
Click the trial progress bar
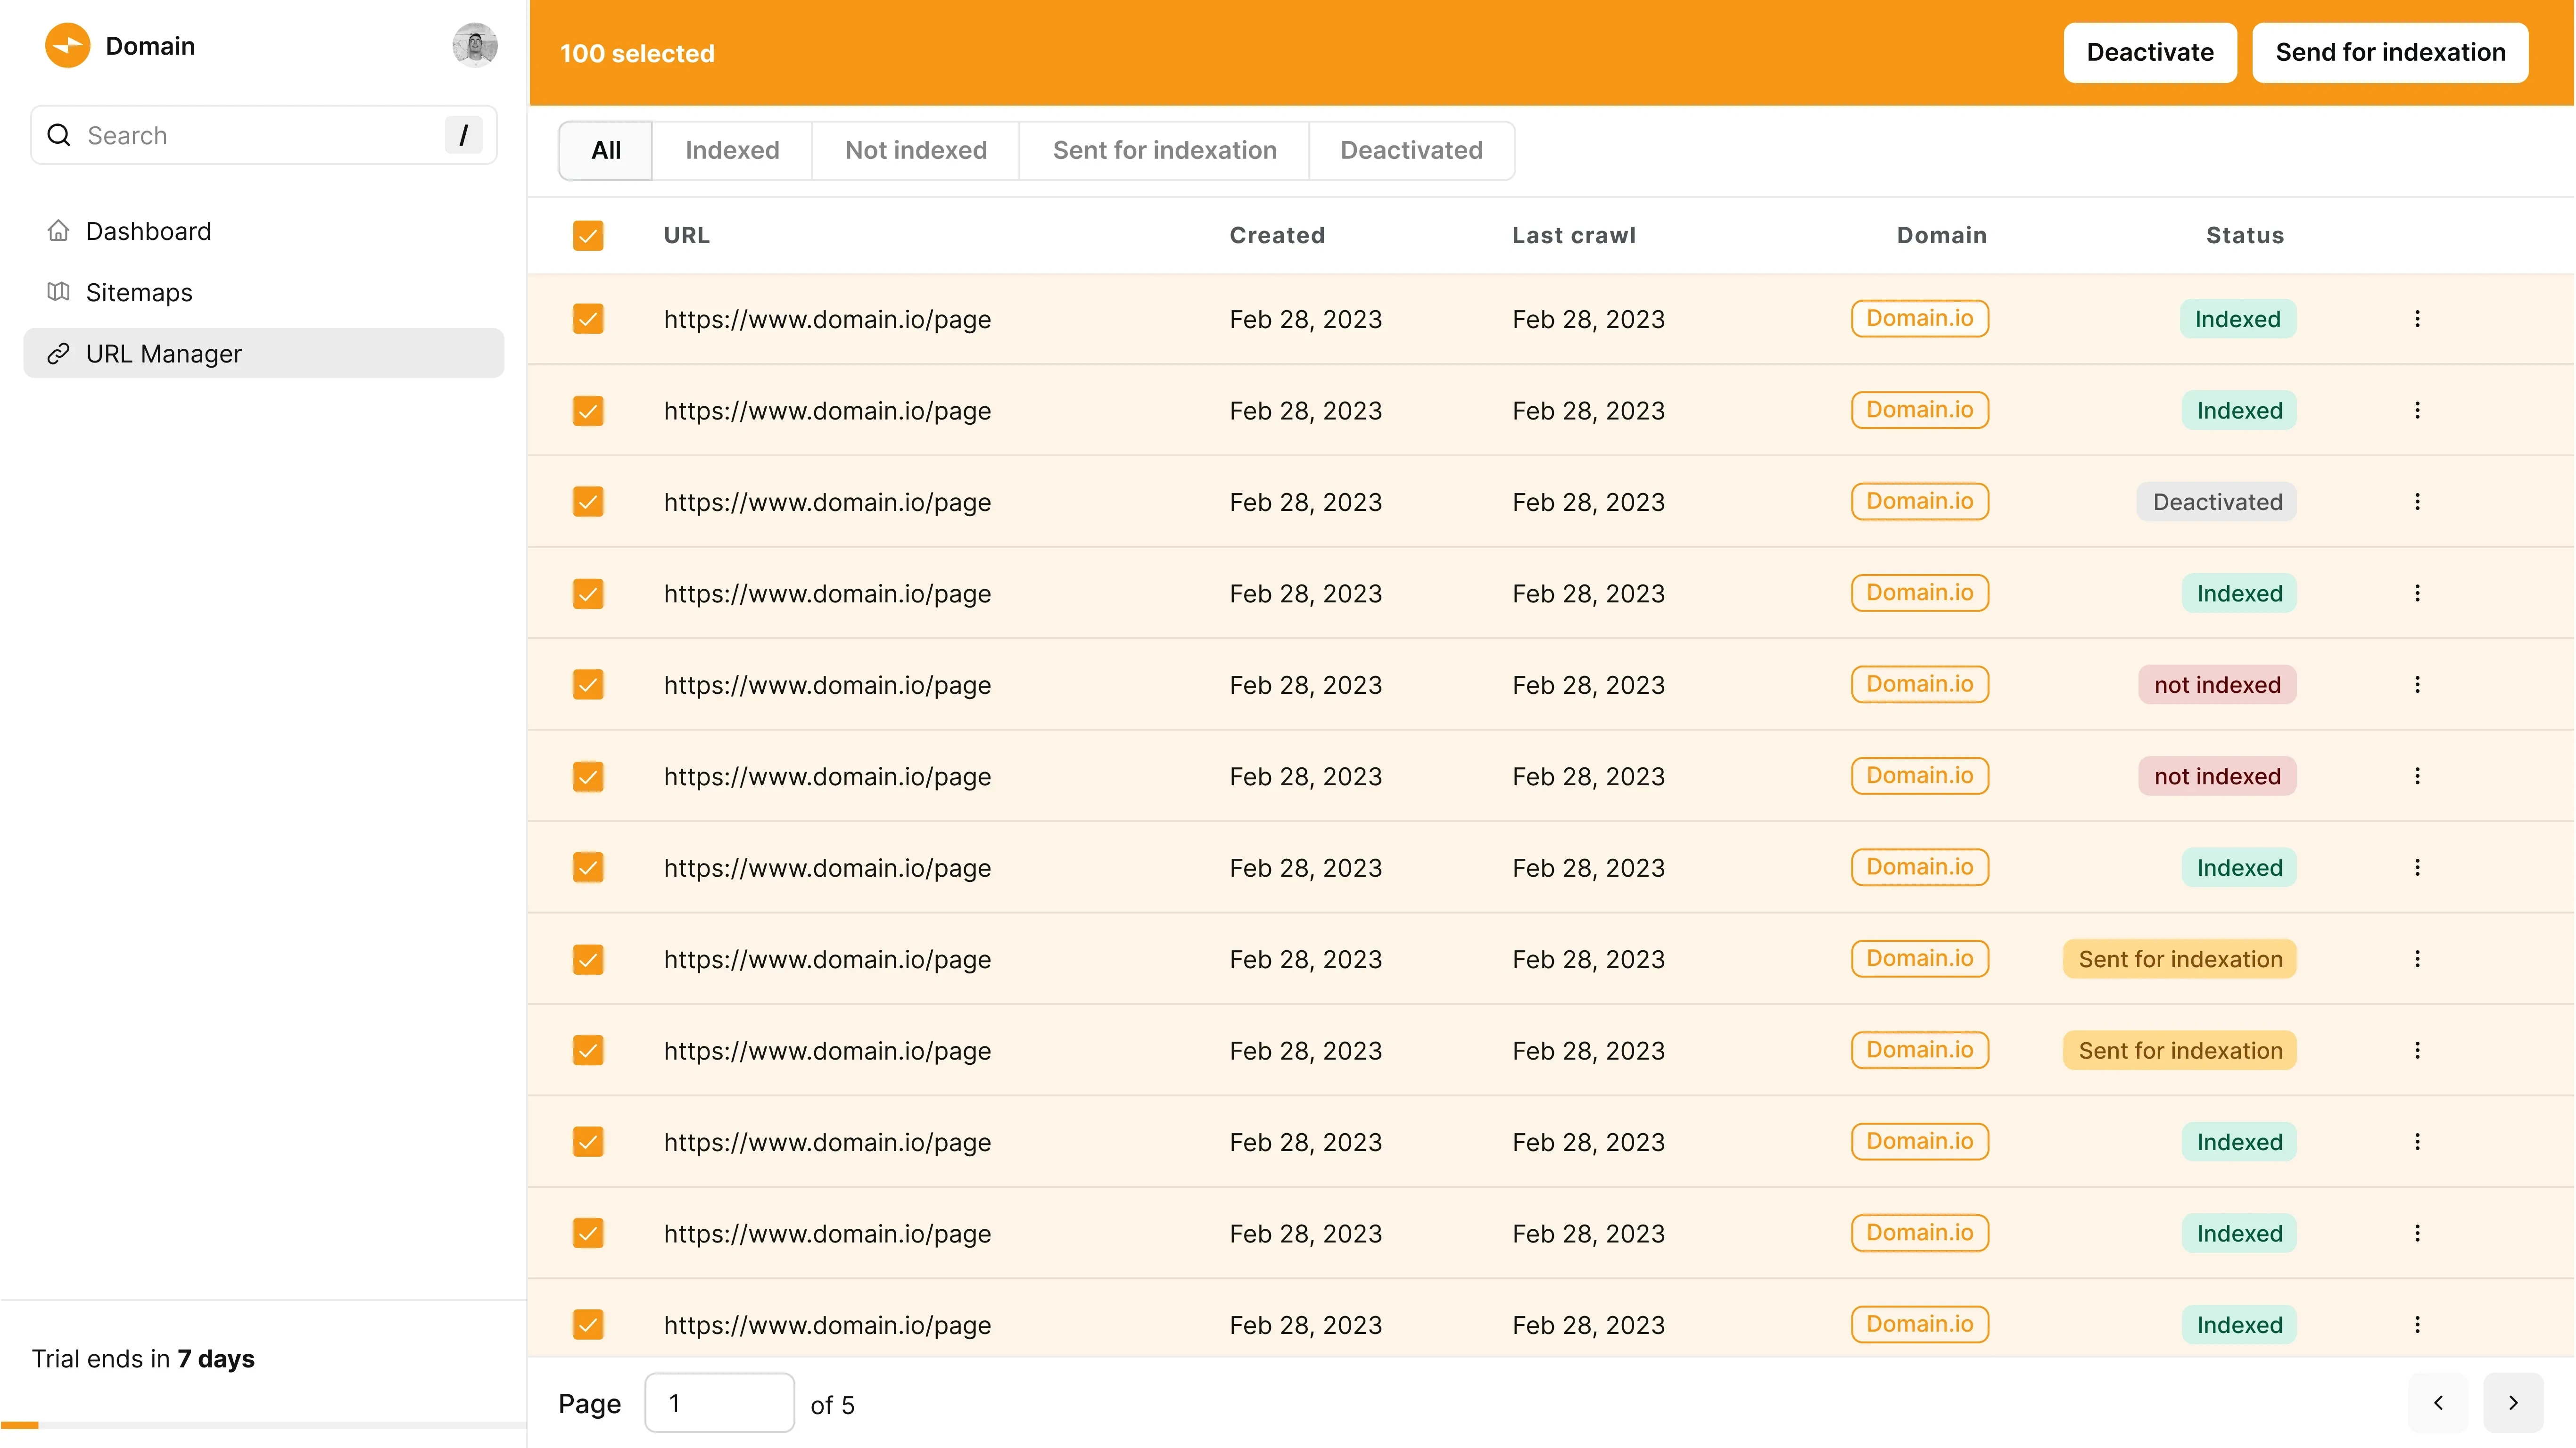point(264,1425)
